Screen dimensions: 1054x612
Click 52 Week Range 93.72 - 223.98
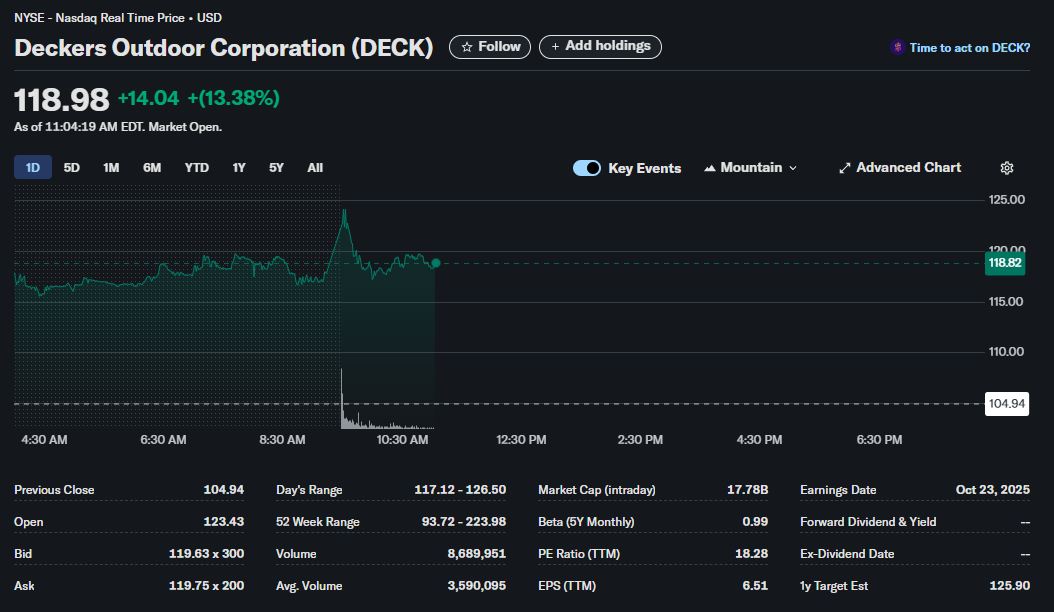[x=464, y=522]
